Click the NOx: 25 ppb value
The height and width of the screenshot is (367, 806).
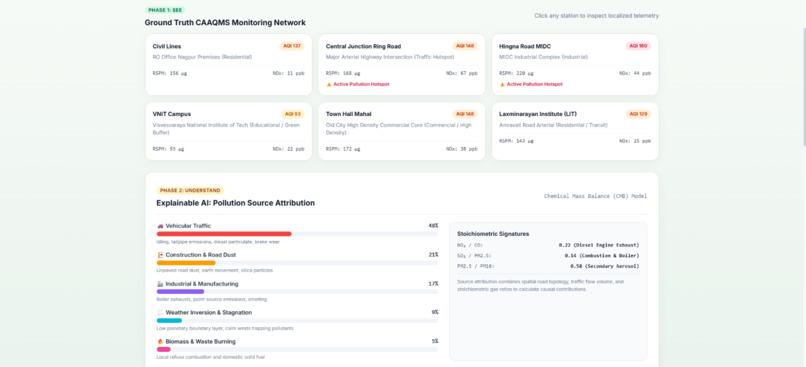click(x=635, y=141)
